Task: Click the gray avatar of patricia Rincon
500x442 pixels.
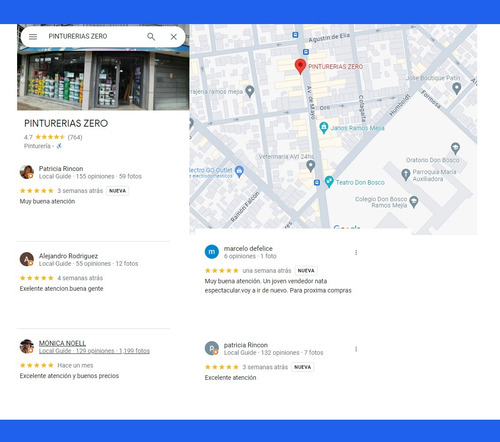Action: click(212, 348)
